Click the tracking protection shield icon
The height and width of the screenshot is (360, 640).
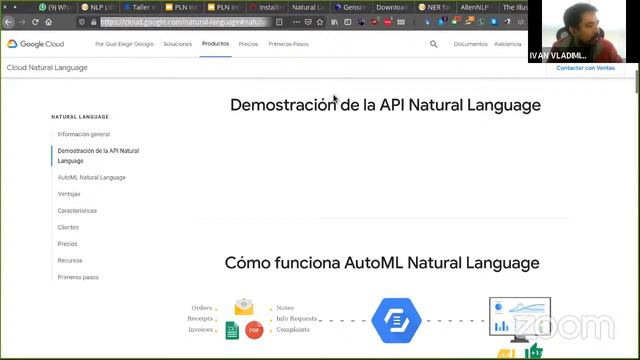tap(82, 22)
